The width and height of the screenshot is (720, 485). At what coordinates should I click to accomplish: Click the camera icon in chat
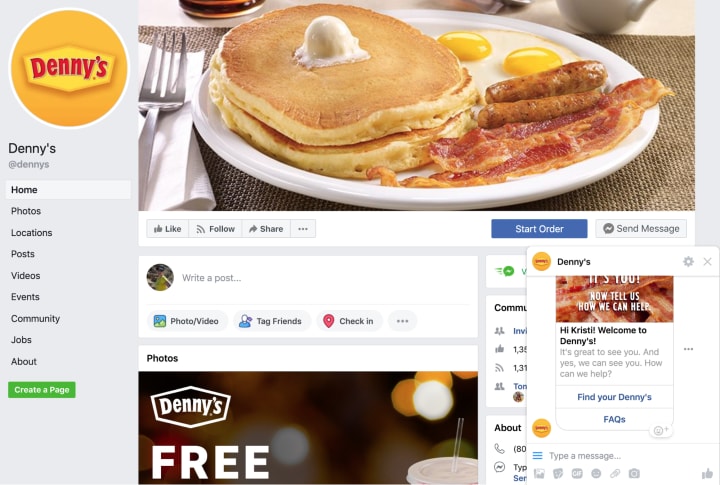tap(634, 473)
